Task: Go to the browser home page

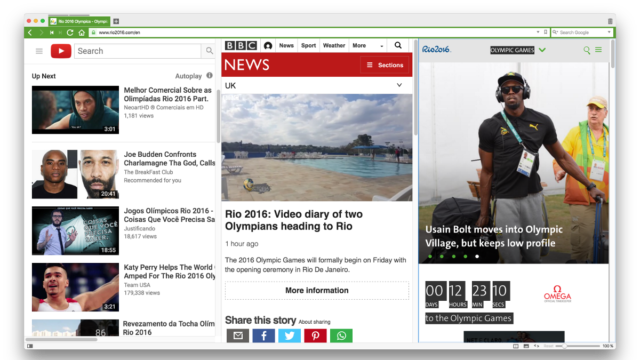Action: pos(82,32)
